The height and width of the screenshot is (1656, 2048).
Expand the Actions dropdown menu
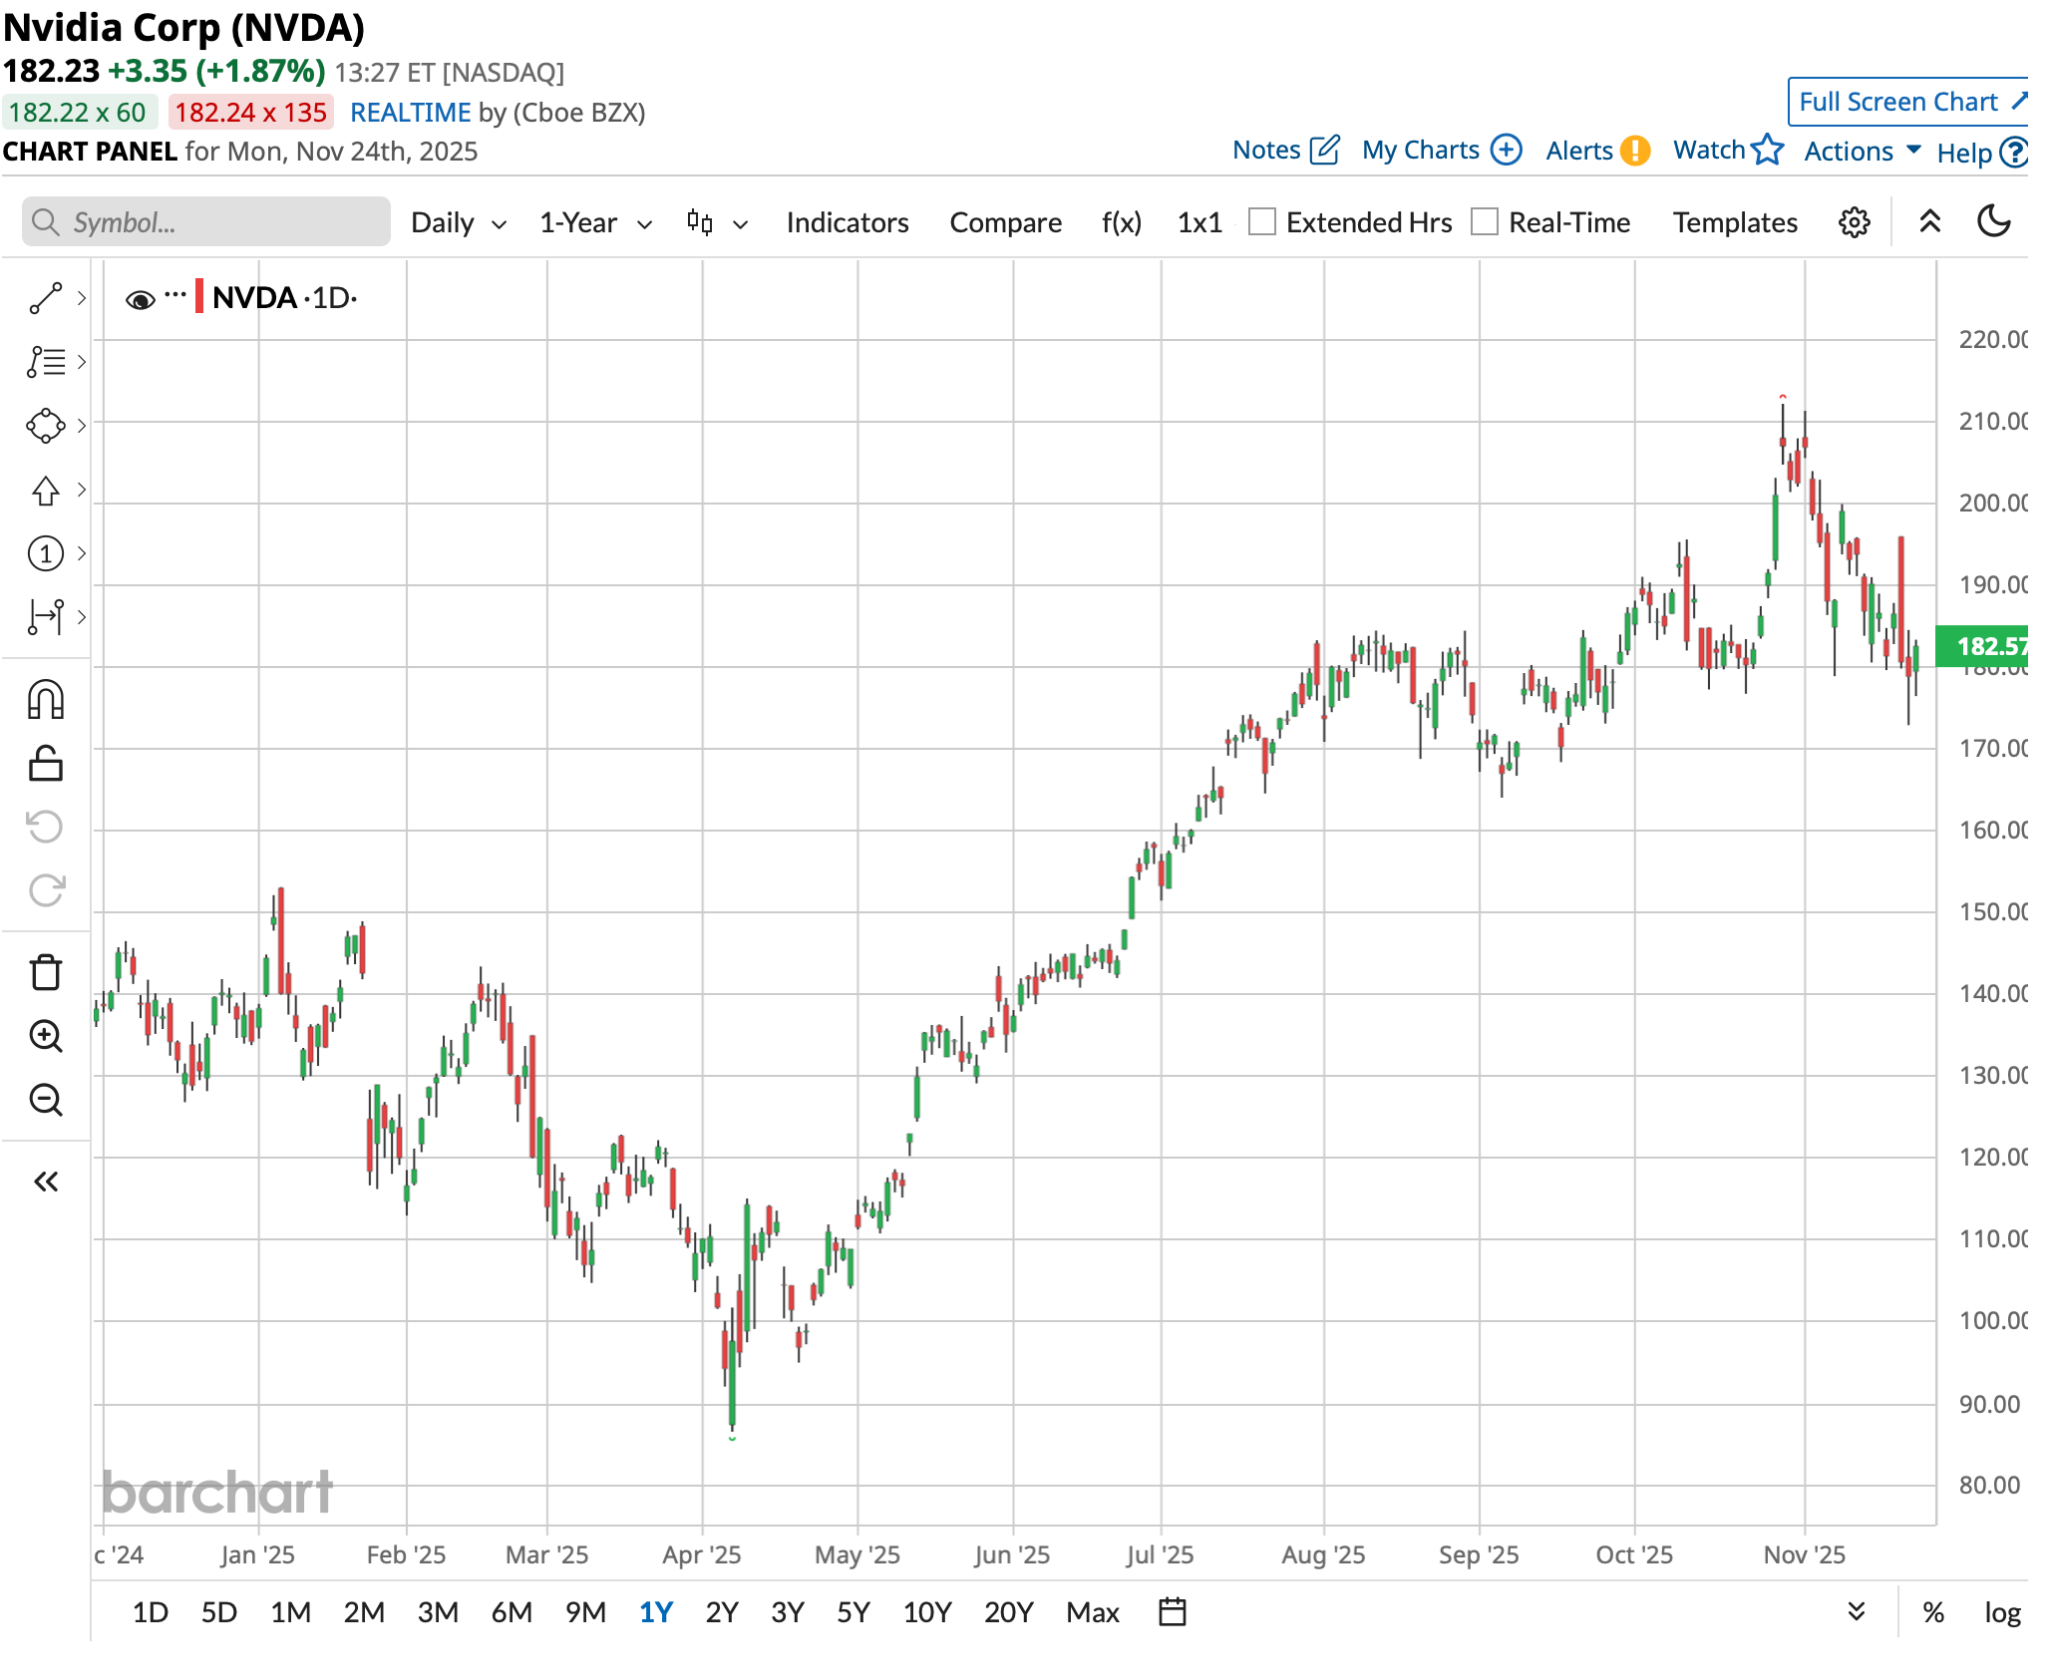(1861, 151)
